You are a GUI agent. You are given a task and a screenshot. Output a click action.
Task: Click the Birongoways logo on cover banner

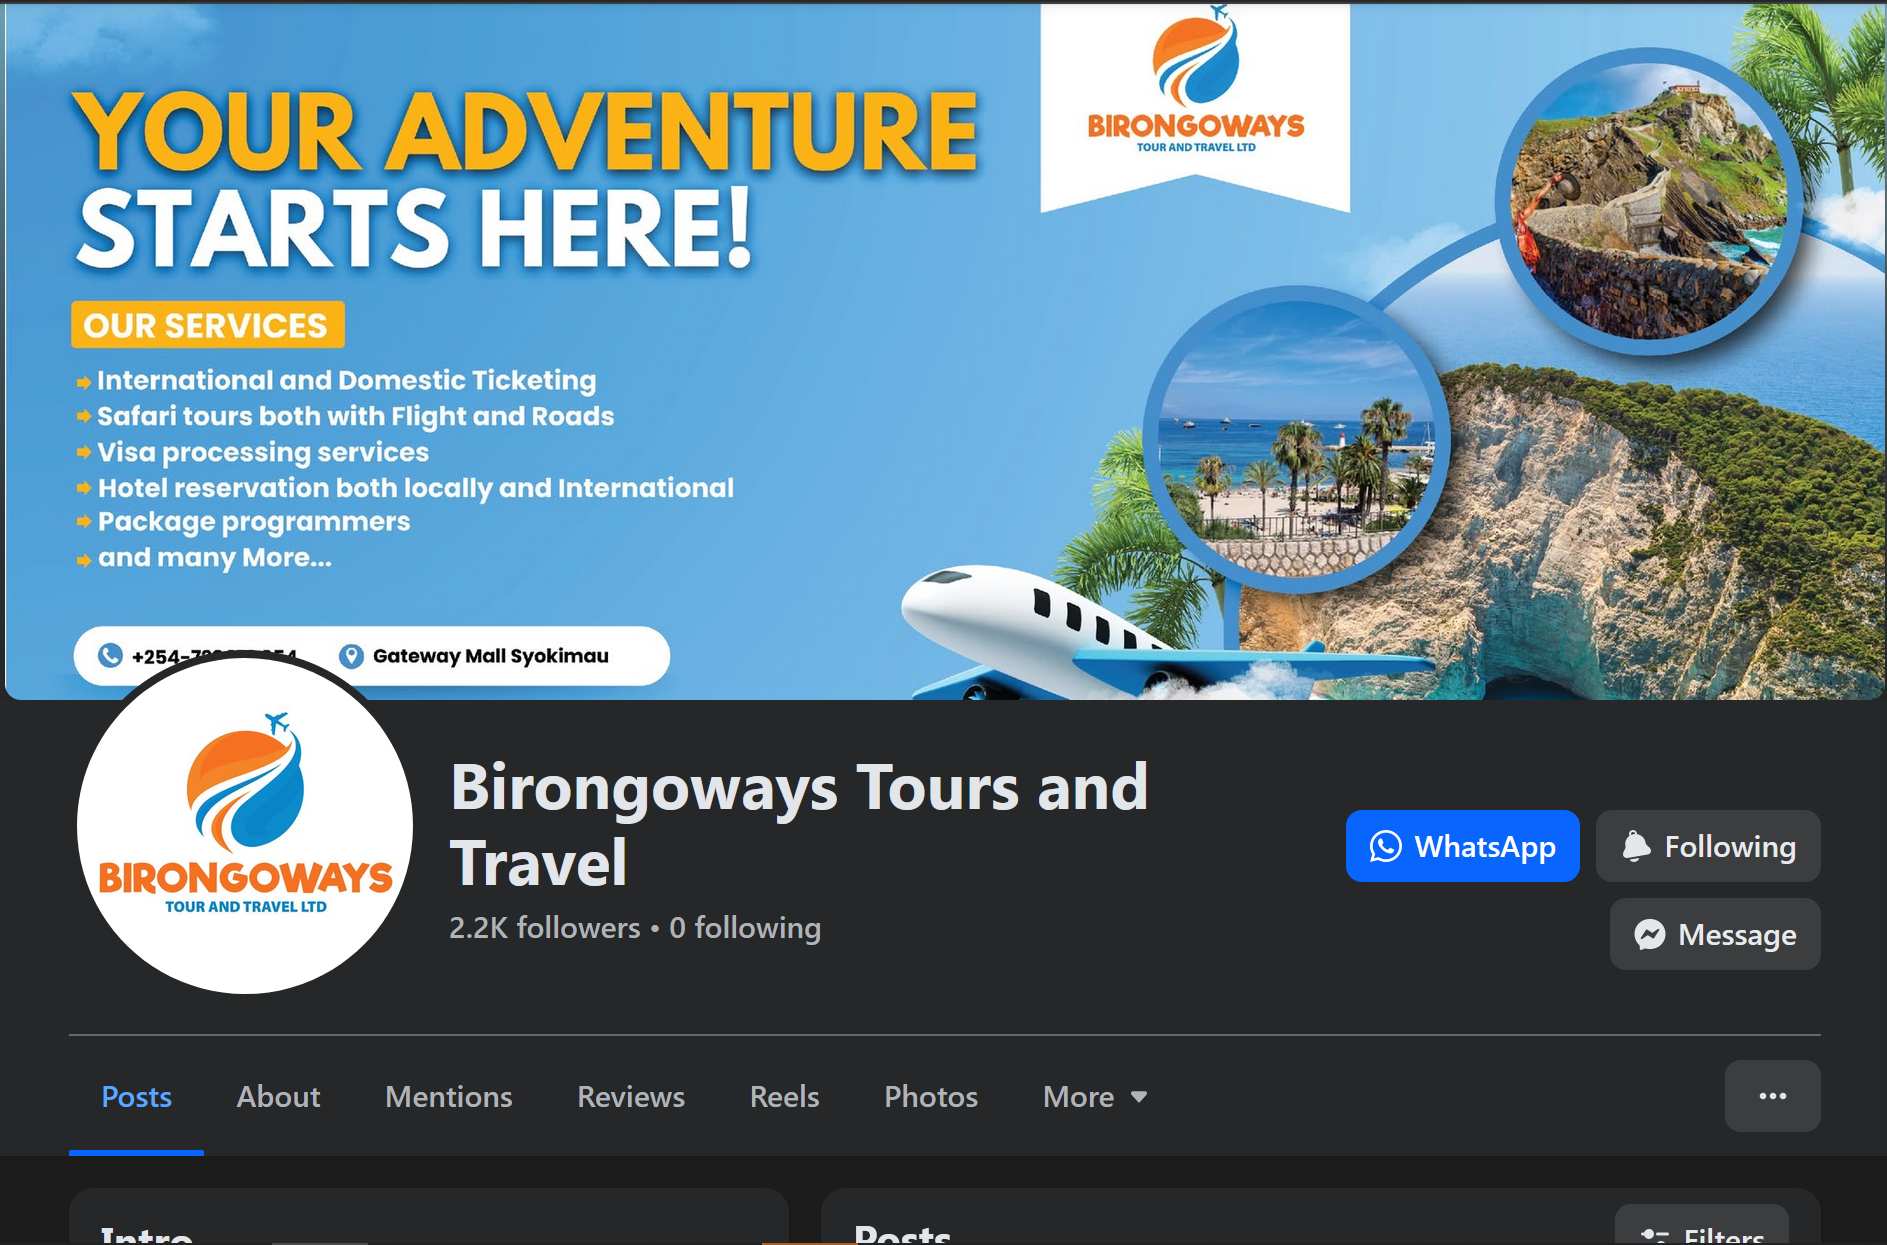(1196, 82)
